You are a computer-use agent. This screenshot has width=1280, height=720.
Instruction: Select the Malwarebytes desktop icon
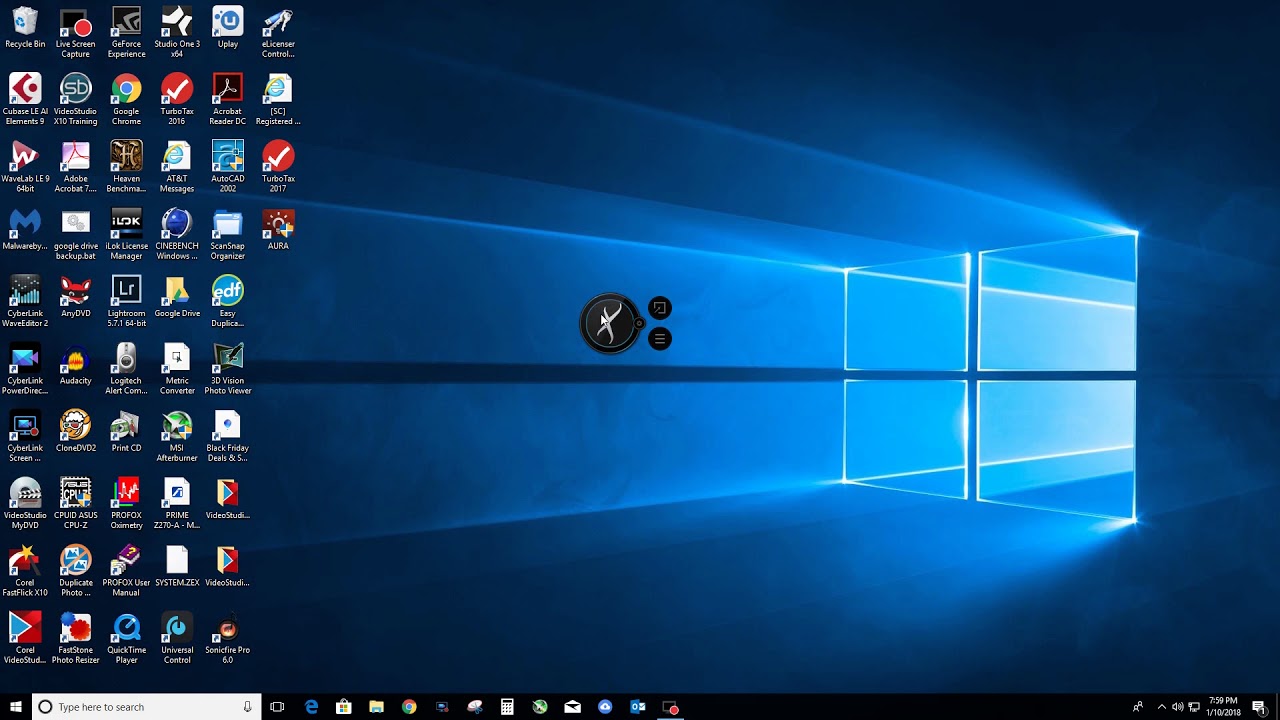tap(25, 230)
